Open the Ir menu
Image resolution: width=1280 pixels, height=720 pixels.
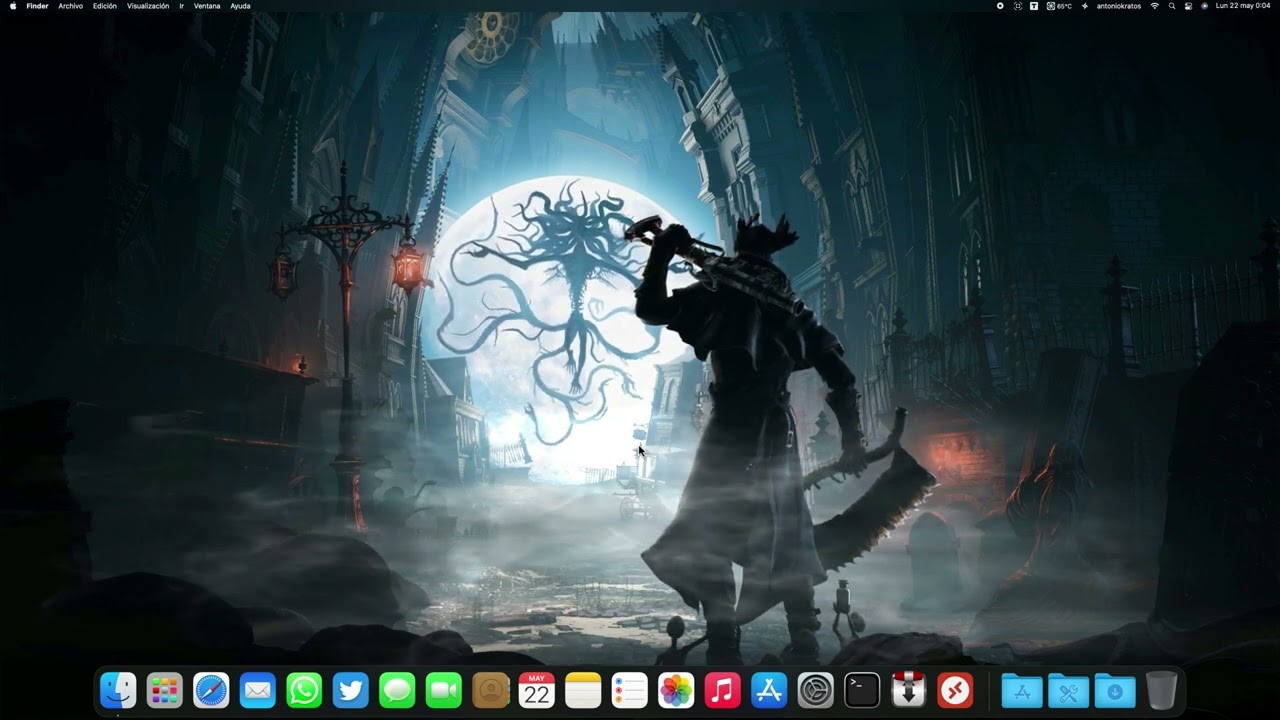(x=181, y=6)
